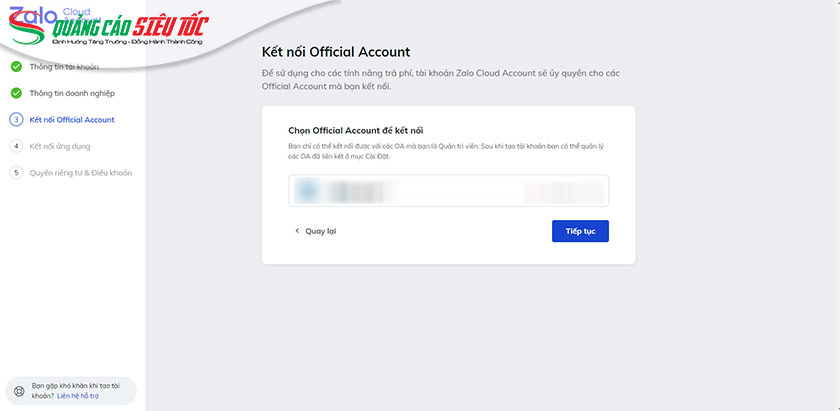Click the step 3 circle icon
840x411 pixels.
(16, 120)
